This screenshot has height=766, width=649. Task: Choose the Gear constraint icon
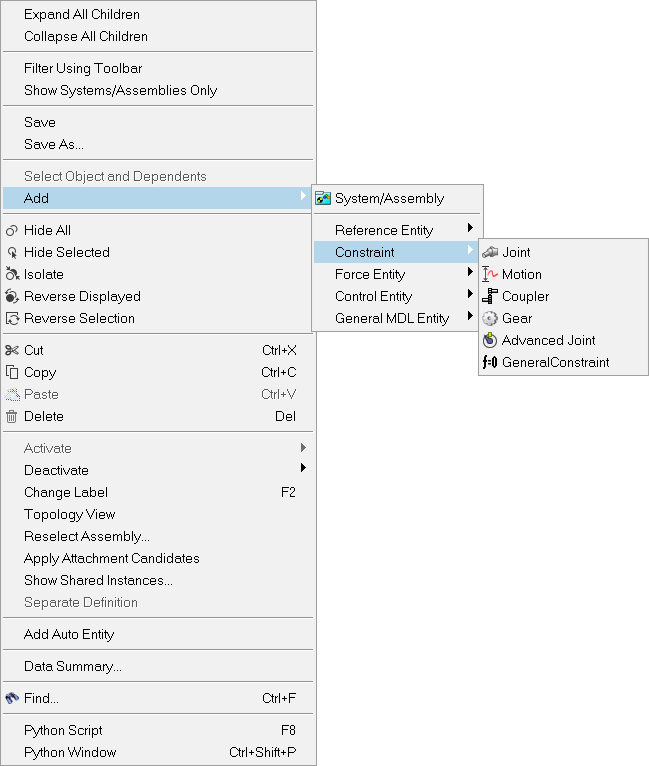pos(490,318)
